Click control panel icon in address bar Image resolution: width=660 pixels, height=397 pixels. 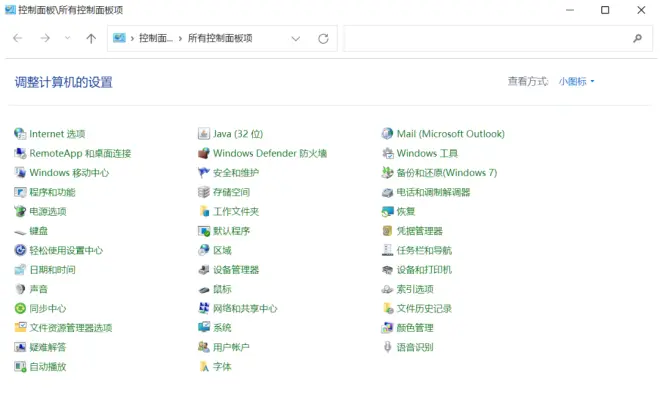click(120, 38)
